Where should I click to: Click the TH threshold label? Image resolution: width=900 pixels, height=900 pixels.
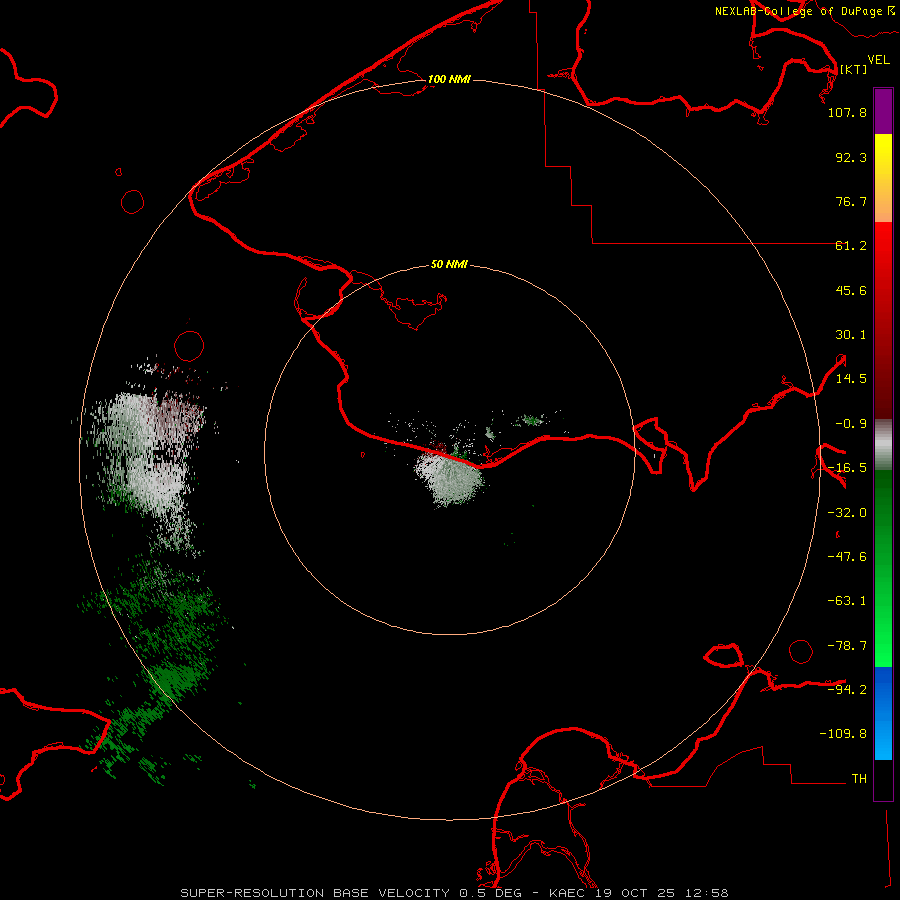pos(859,779)
